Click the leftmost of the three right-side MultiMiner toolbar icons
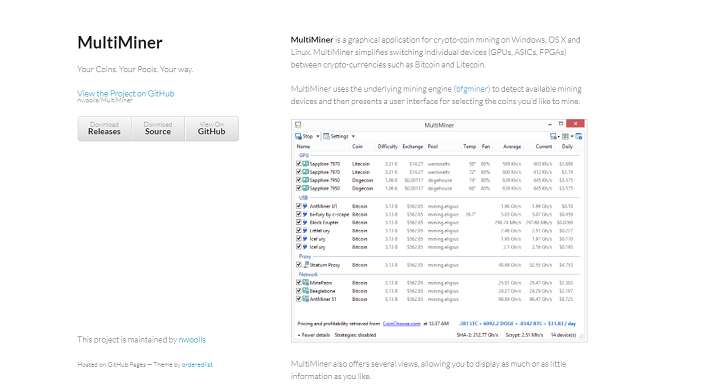The image size is (712, 385). click(x=553, y=136)
